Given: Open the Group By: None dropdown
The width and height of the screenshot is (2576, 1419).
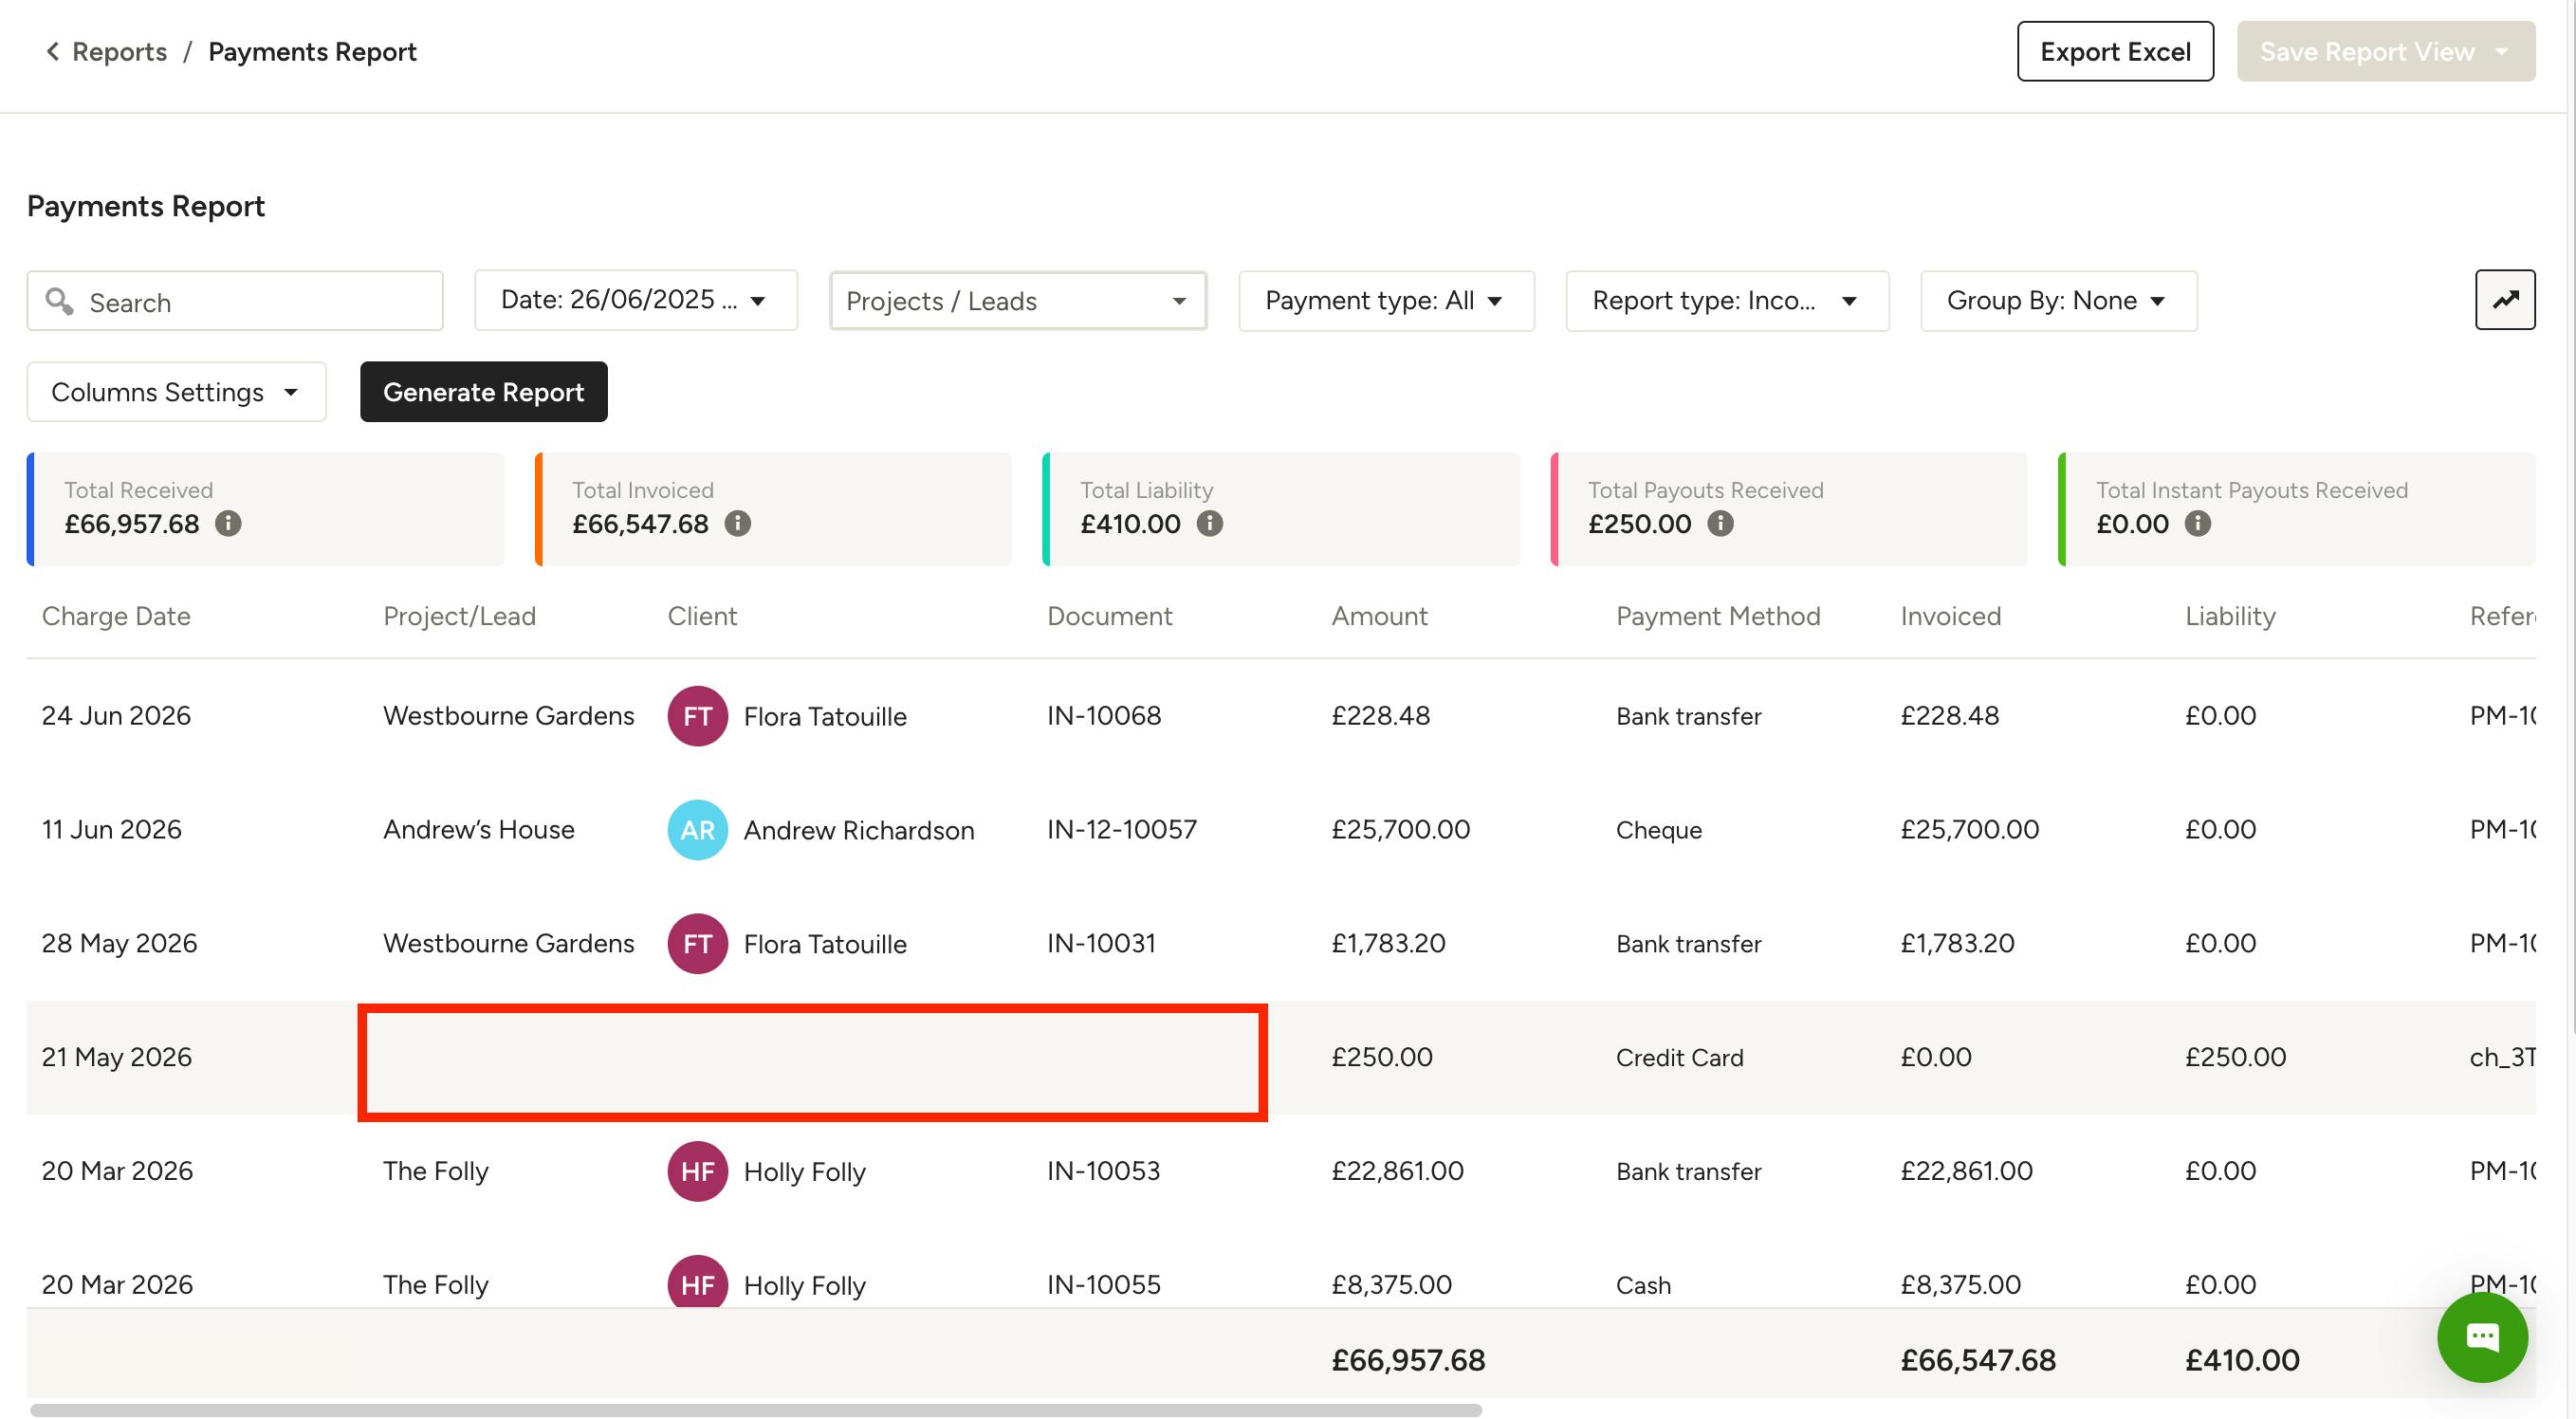Looking at the screenshot, I should point(2058,300).
